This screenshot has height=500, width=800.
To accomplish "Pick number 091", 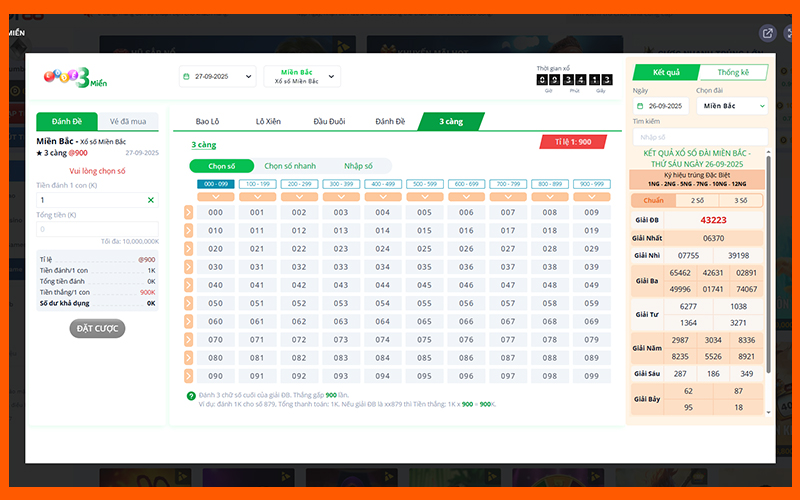I will 257,376.
